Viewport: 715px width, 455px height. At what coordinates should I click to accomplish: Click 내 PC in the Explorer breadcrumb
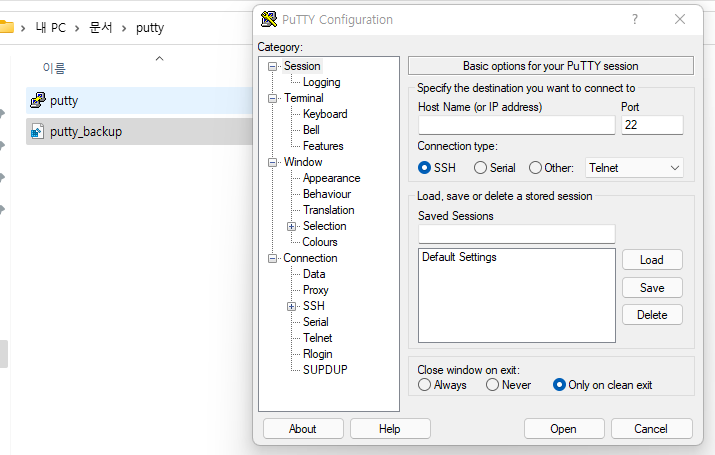[51, 28]
